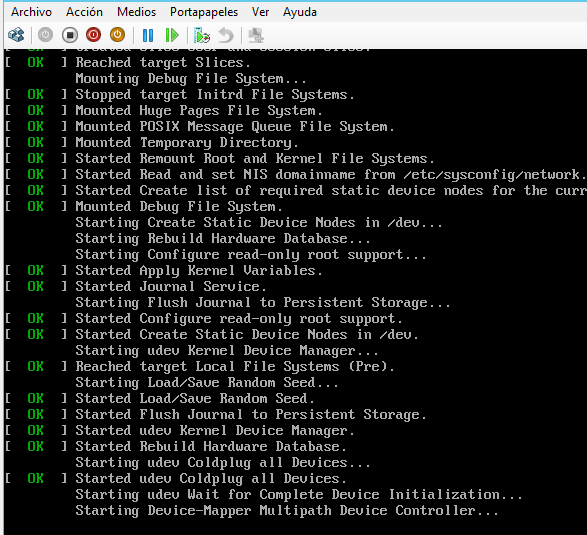Open the Acción menu
The image size is (587, 535).
(84, 12)
